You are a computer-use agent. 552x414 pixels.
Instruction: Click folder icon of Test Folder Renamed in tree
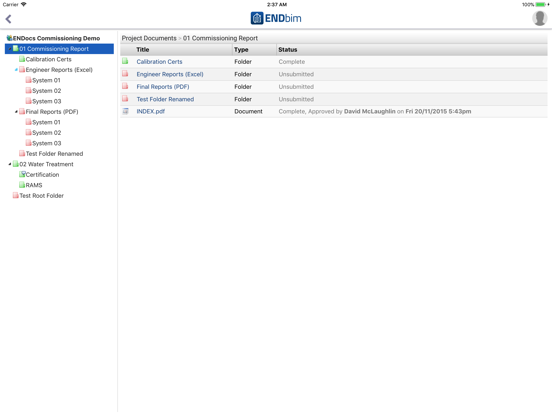[22, 153]
